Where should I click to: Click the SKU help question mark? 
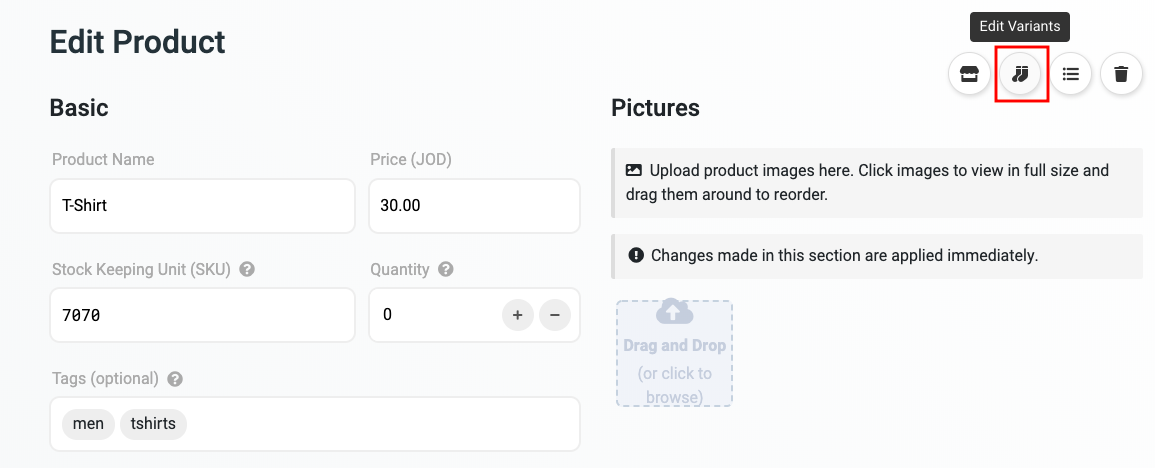tap(247, 269)
